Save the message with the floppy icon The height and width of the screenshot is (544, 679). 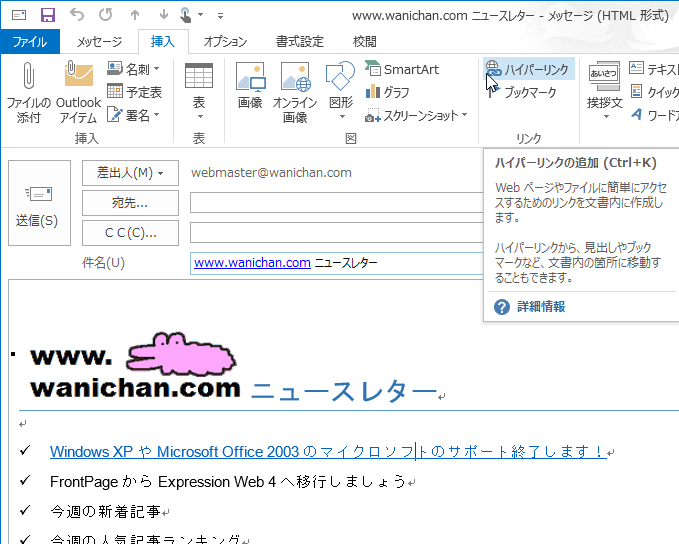(48, 15)
